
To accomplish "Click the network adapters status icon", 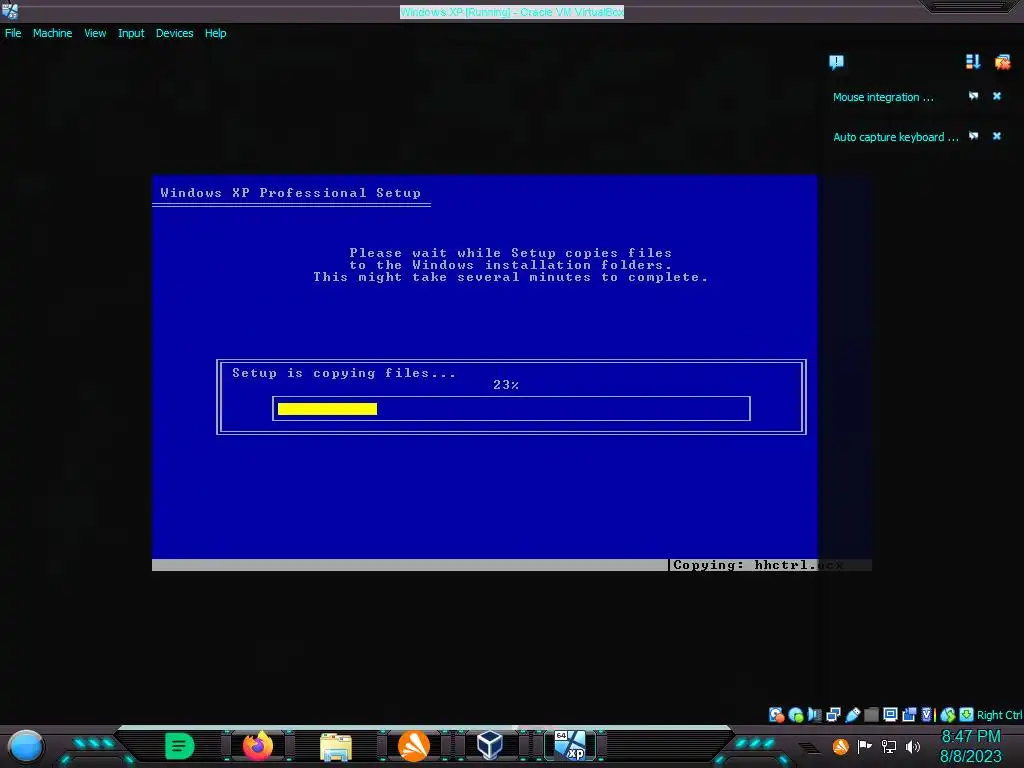I will (833, 715).
